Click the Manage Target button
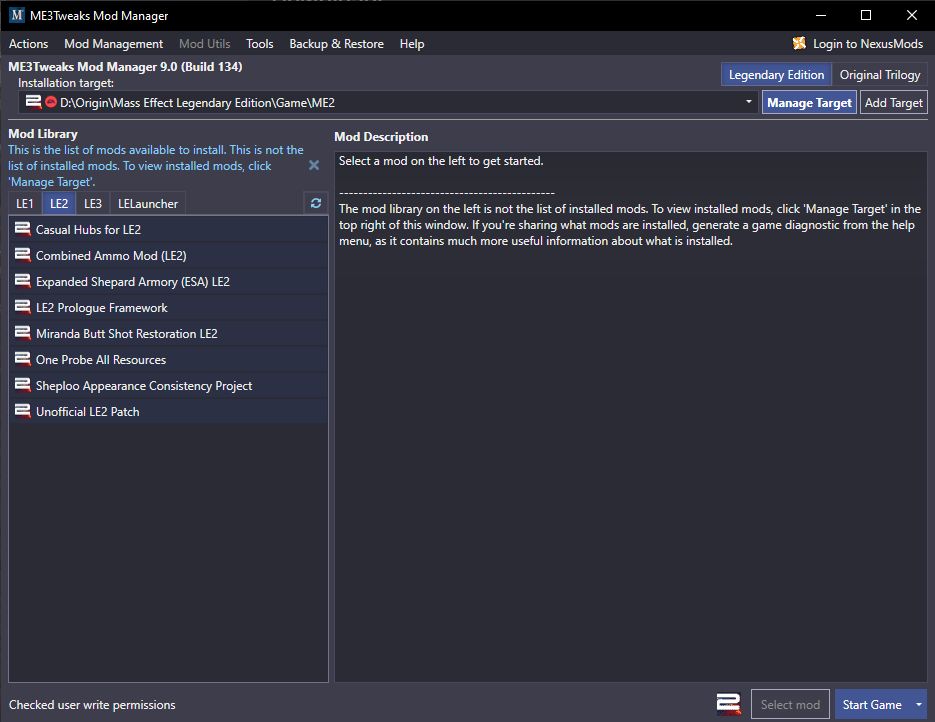This screenshot has width=935, height=722. tap(809, 103)
